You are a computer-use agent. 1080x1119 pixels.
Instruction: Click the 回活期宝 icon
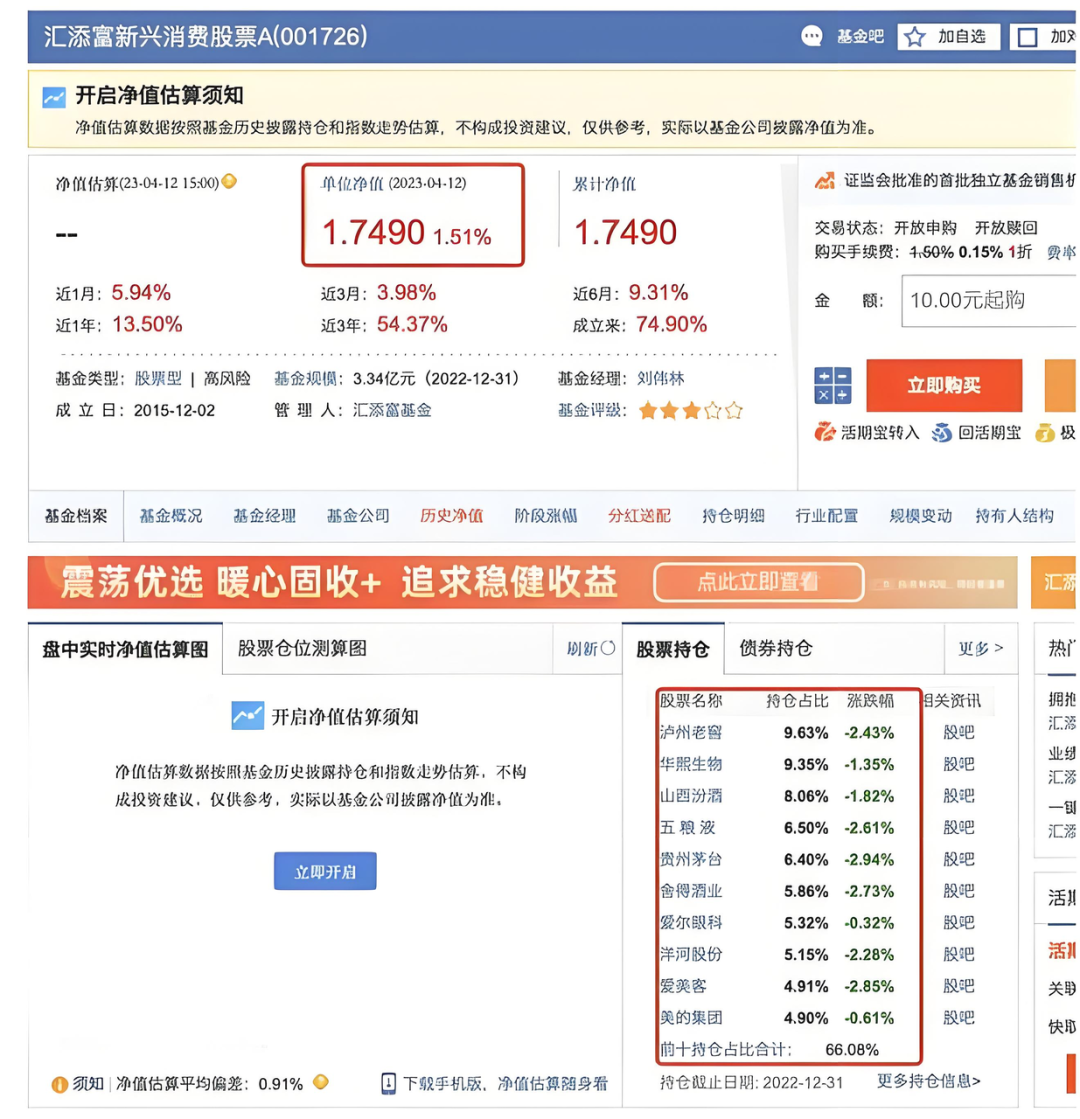tap(942, 433)
